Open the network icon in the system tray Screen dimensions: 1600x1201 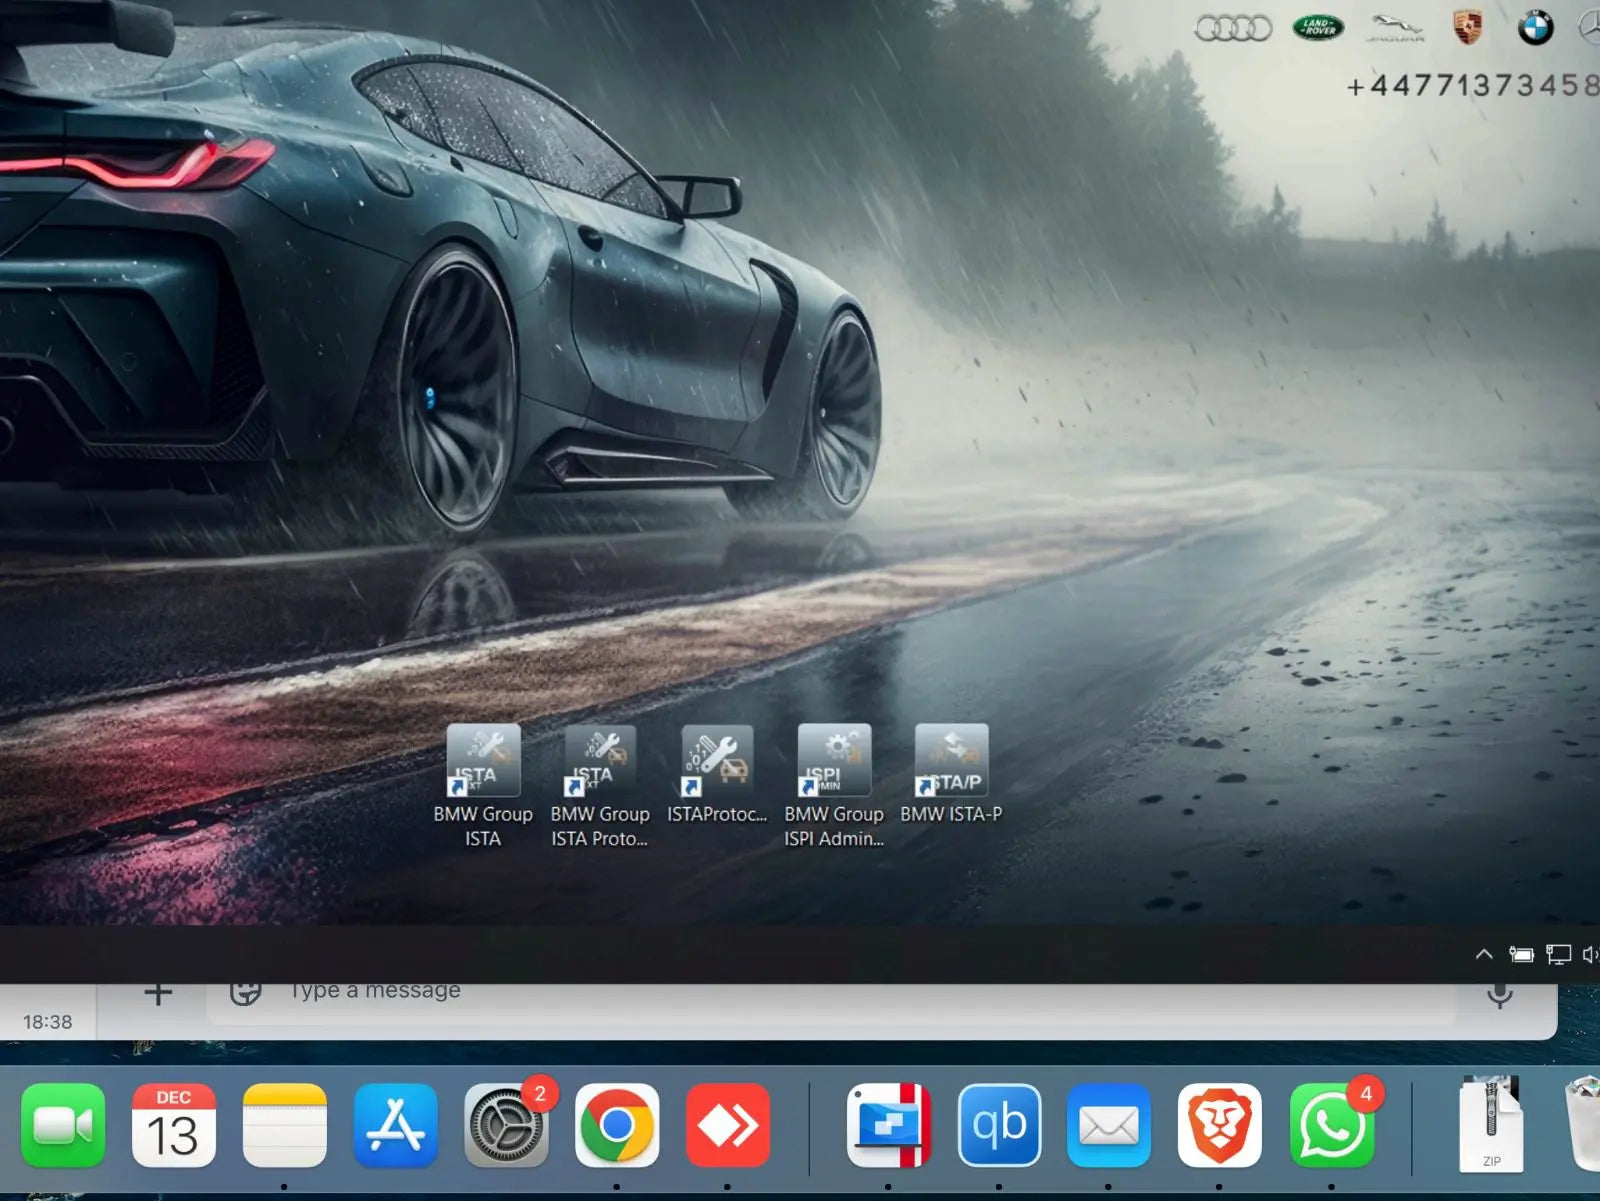pyautogui.click(x=1558, y=955)
